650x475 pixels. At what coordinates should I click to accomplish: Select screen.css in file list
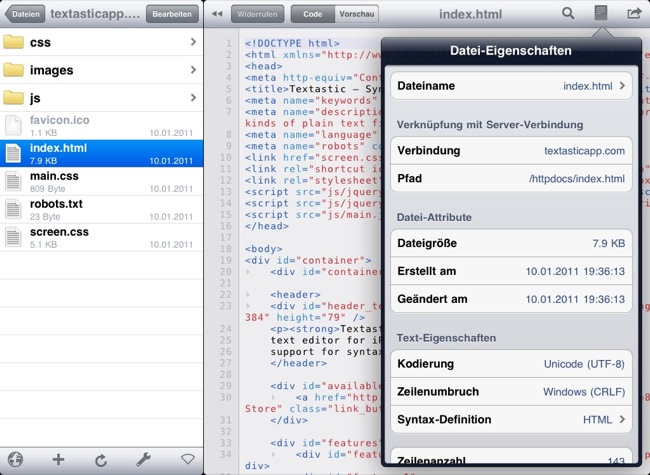coord(101,237)
